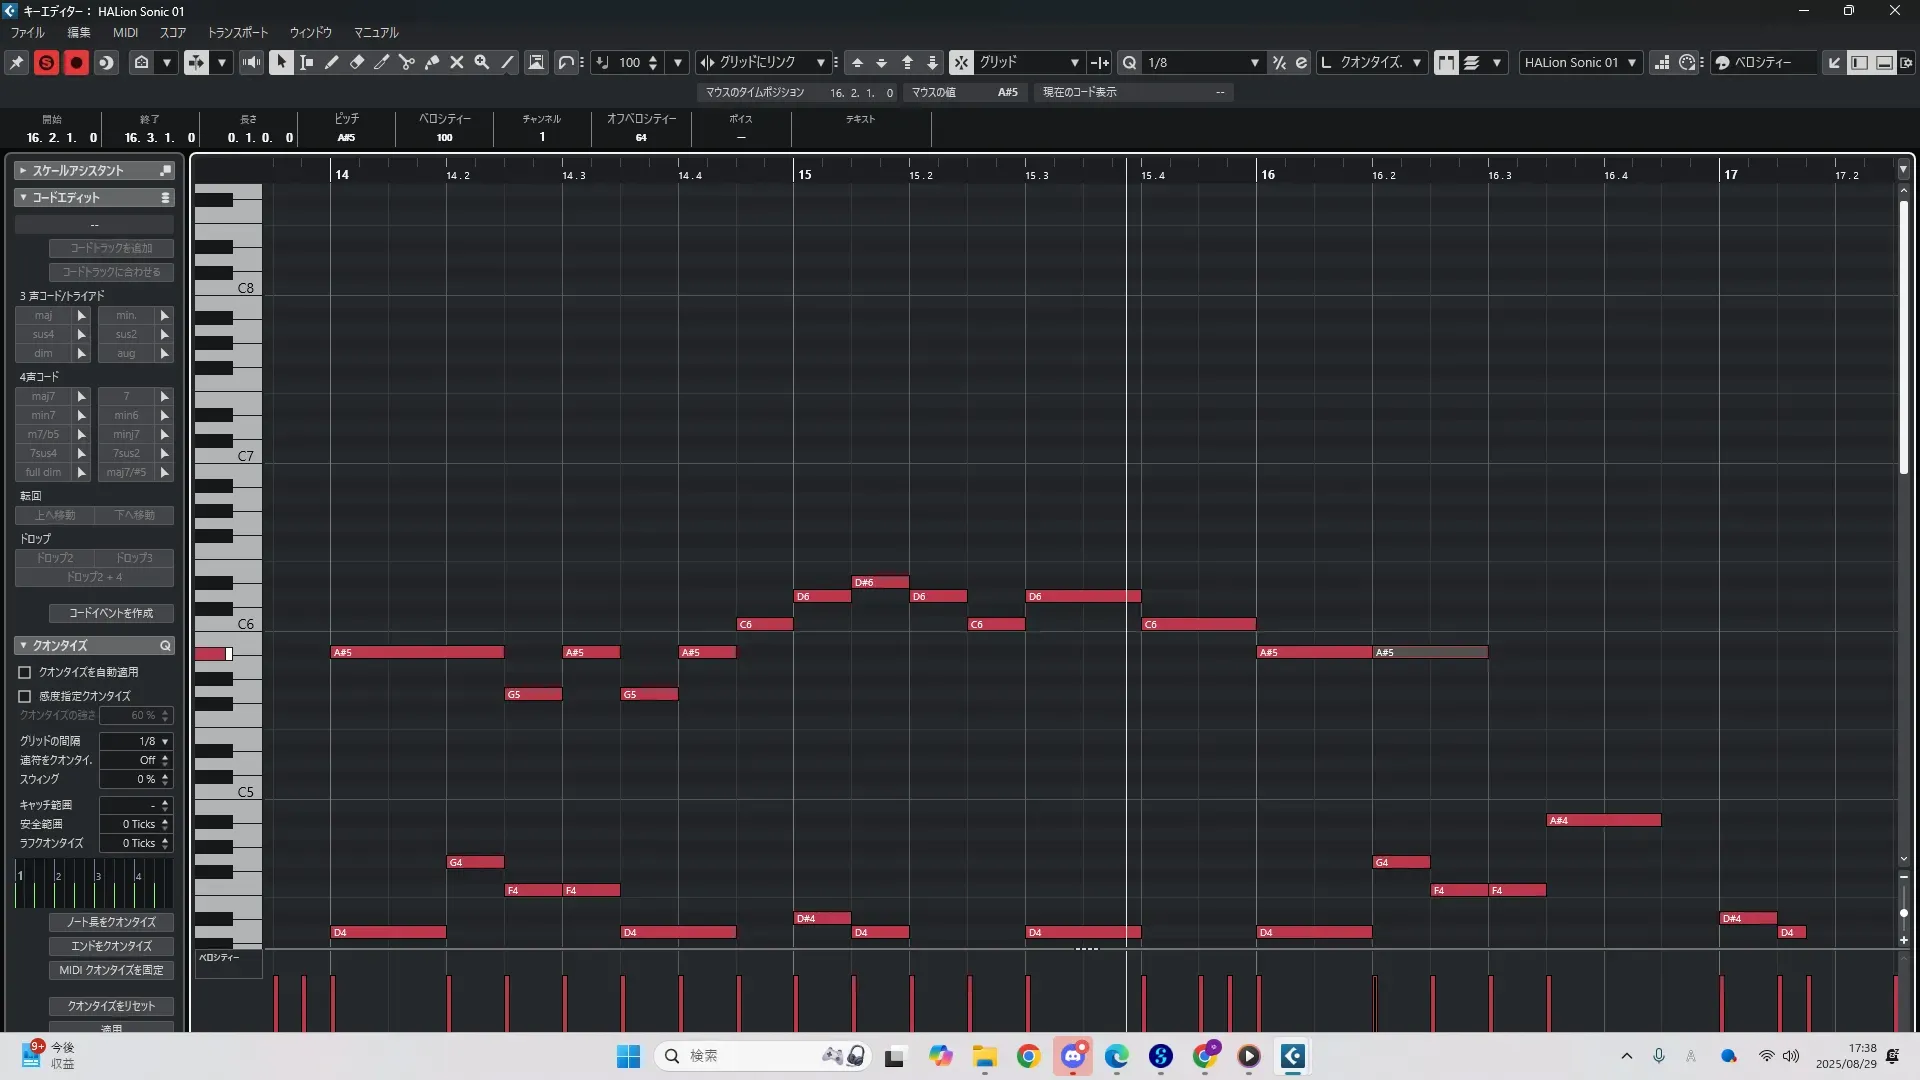Viewport: 1920px width, 1080px height.
Task: Select the Zoom magnifier tool
Action: coord(482,62)
